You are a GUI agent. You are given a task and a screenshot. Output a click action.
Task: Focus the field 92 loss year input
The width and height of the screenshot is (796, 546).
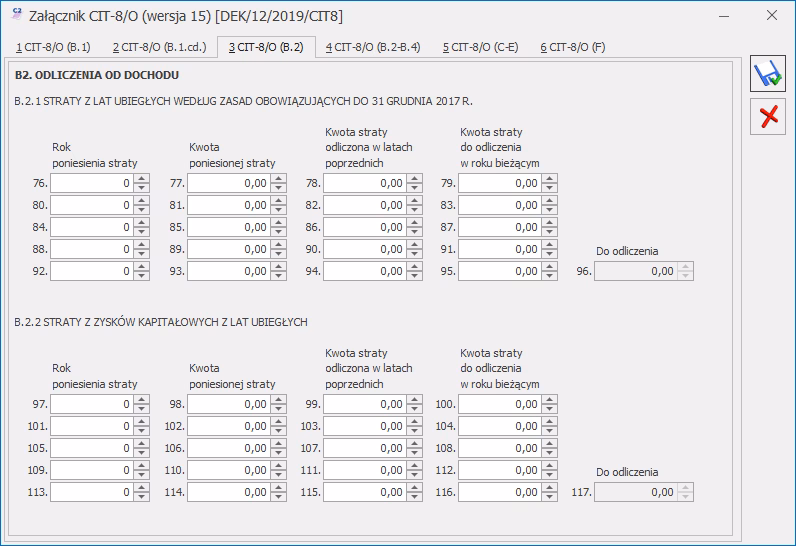click(91, 271)
